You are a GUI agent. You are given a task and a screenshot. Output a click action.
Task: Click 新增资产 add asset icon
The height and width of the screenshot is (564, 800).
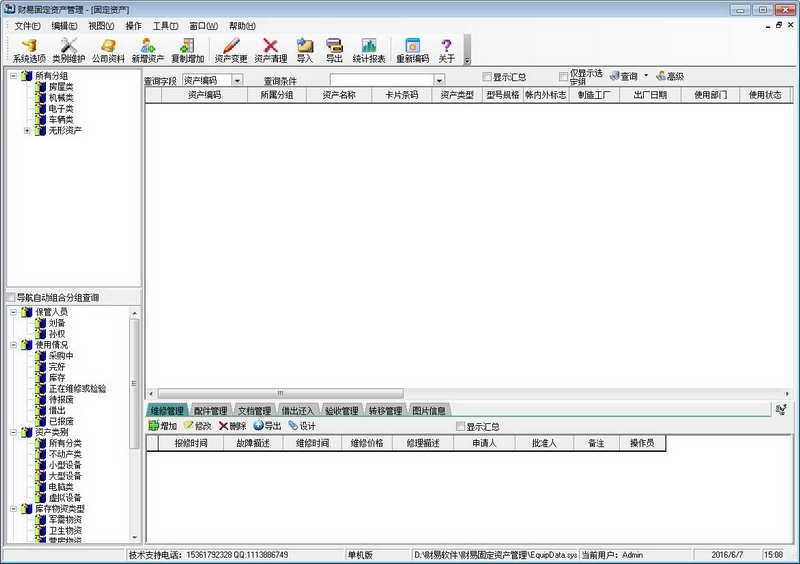[x=147, y=50]
